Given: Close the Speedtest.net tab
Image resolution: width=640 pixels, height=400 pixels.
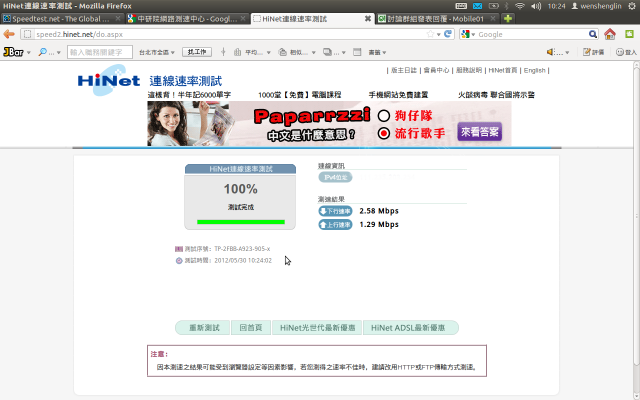Looking at the screenshot, I should point(118,19).
